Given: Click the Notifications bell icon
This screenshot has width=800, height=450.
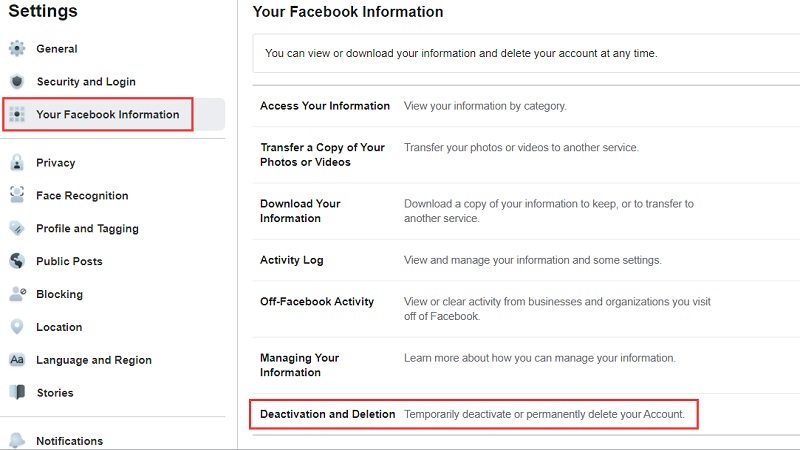Looking at the screenshot, I should coord(17,441).
